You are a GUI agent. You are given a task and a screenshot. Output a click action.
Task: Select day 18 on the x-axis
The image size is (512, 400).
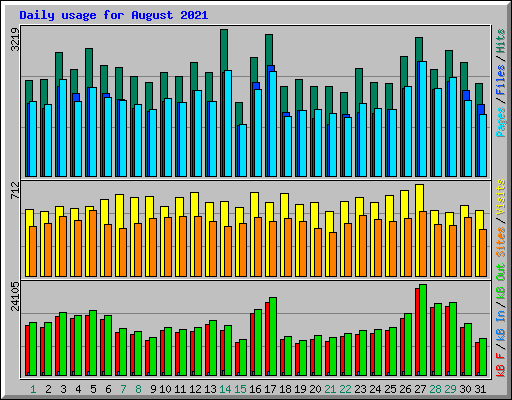tap(285, 389)
